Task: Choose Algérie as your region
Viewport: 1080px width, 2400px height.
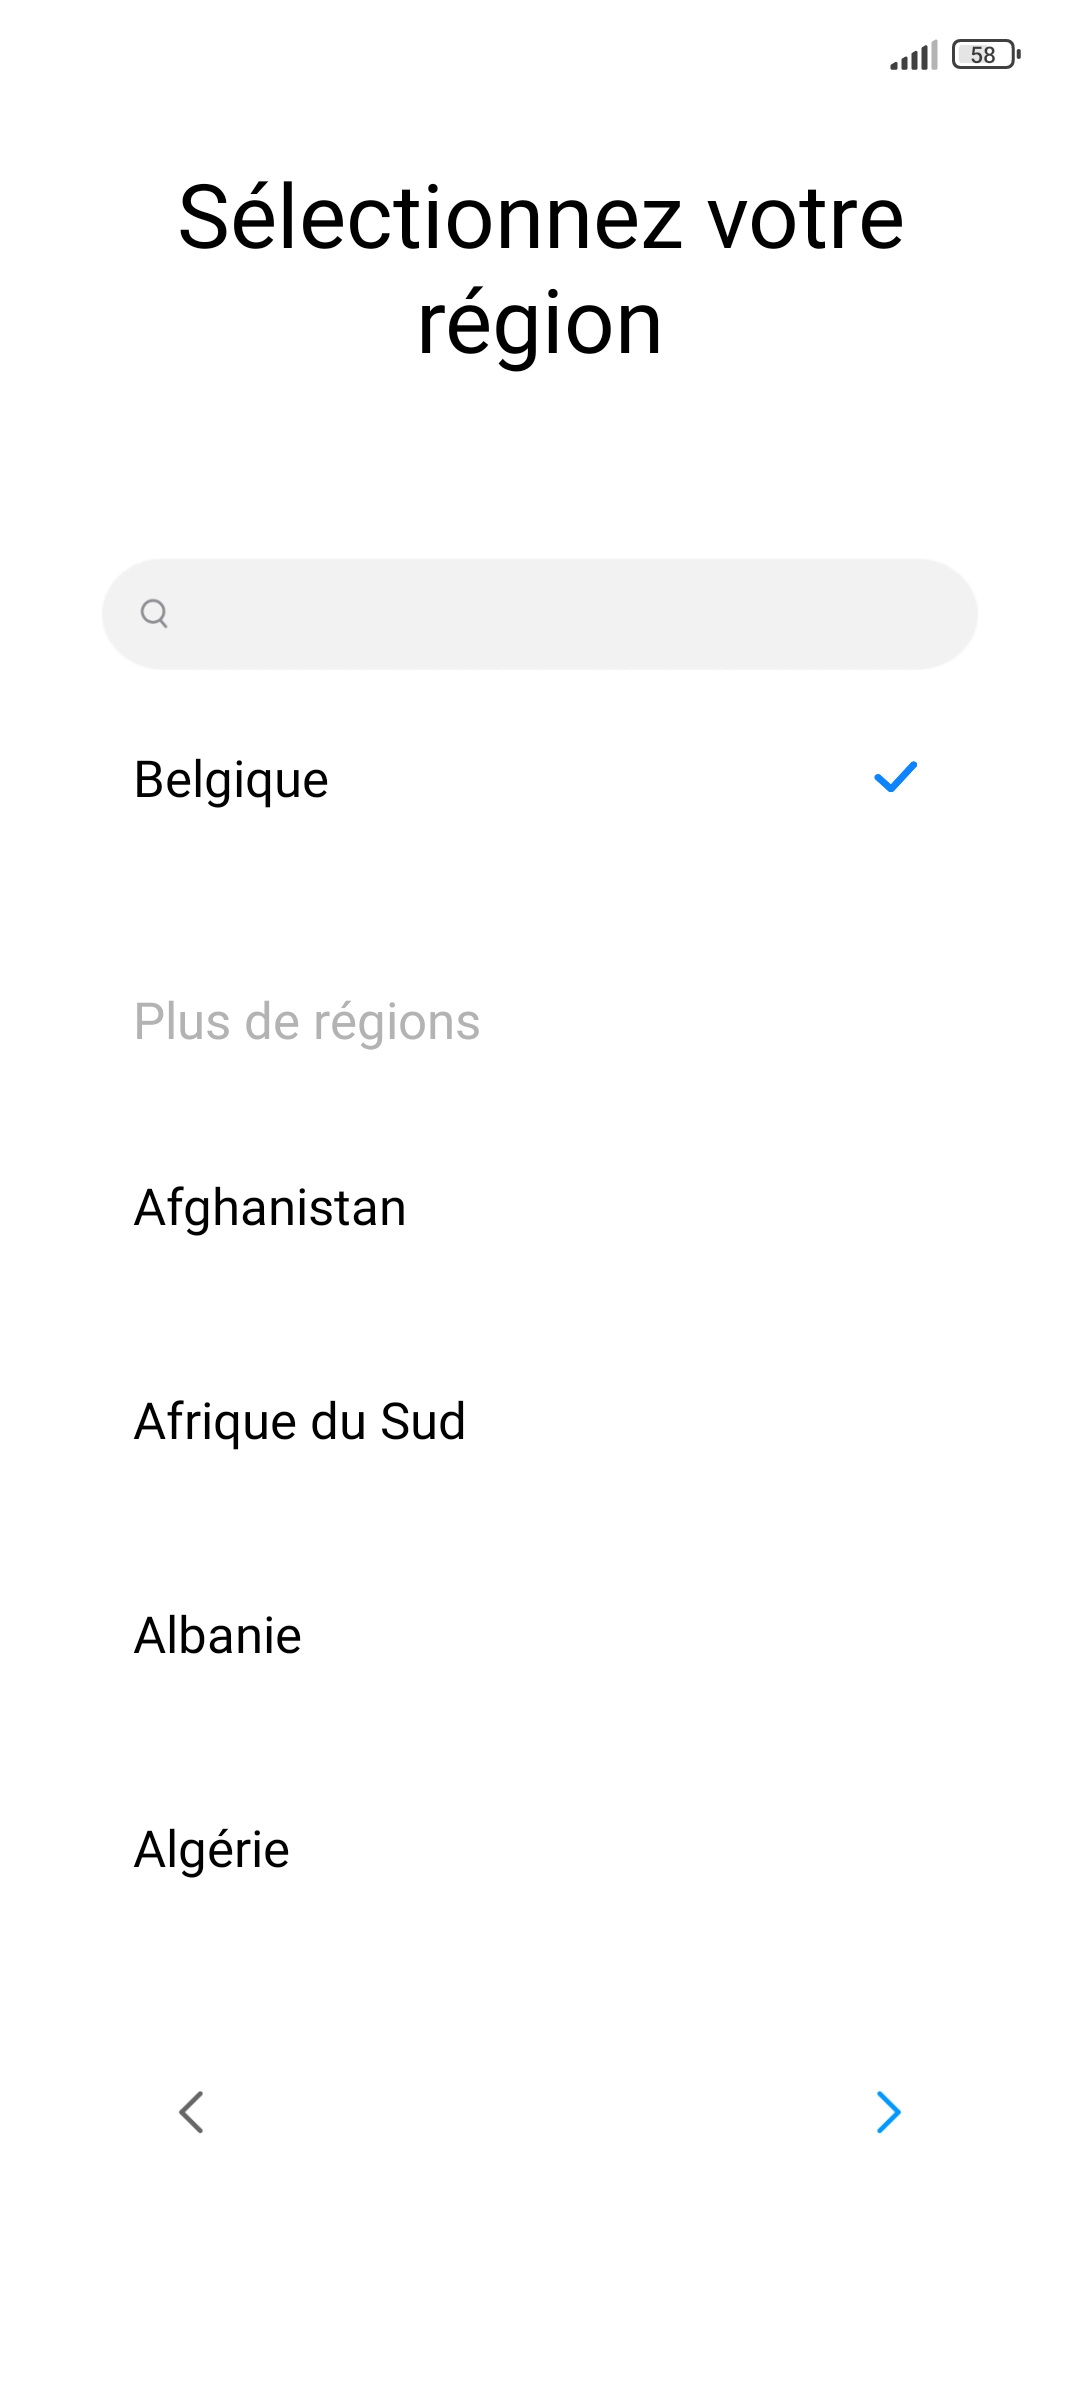Action: coord(212,1850)
